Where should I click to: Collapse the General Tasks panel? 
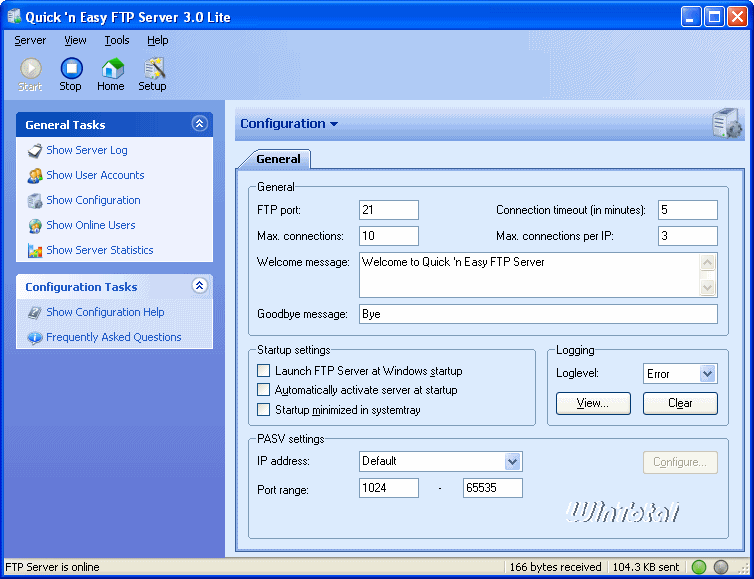pos(200,124)
